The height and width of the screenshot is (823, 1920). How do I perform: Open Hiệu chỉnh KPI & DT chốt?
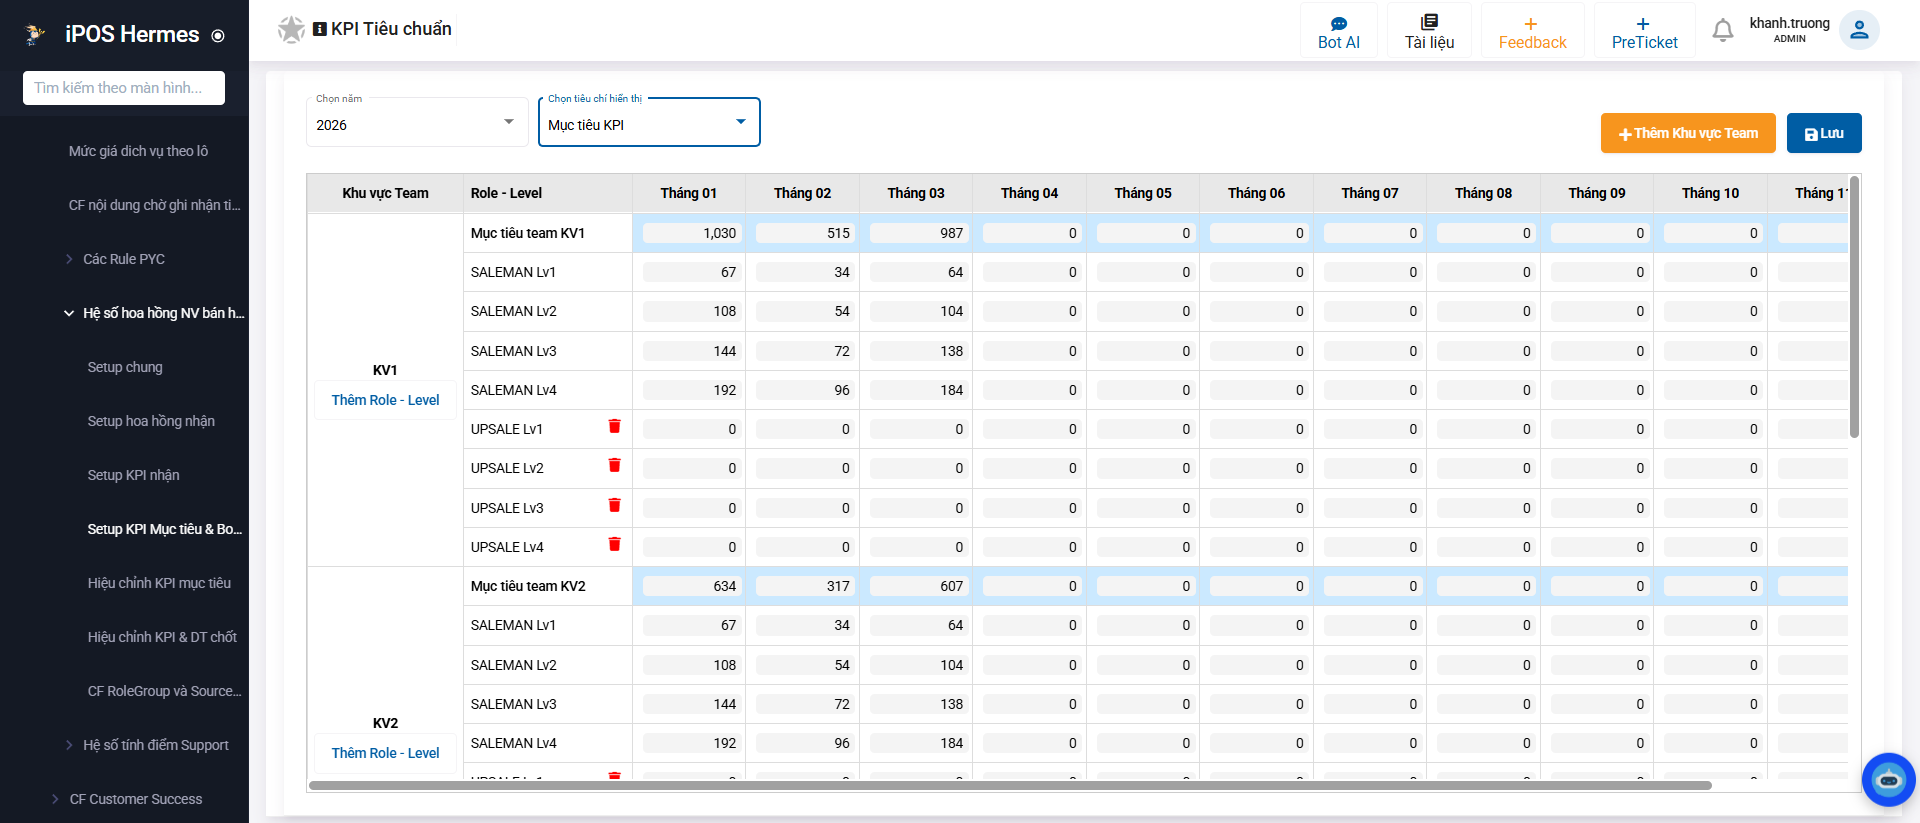(162, 637)
